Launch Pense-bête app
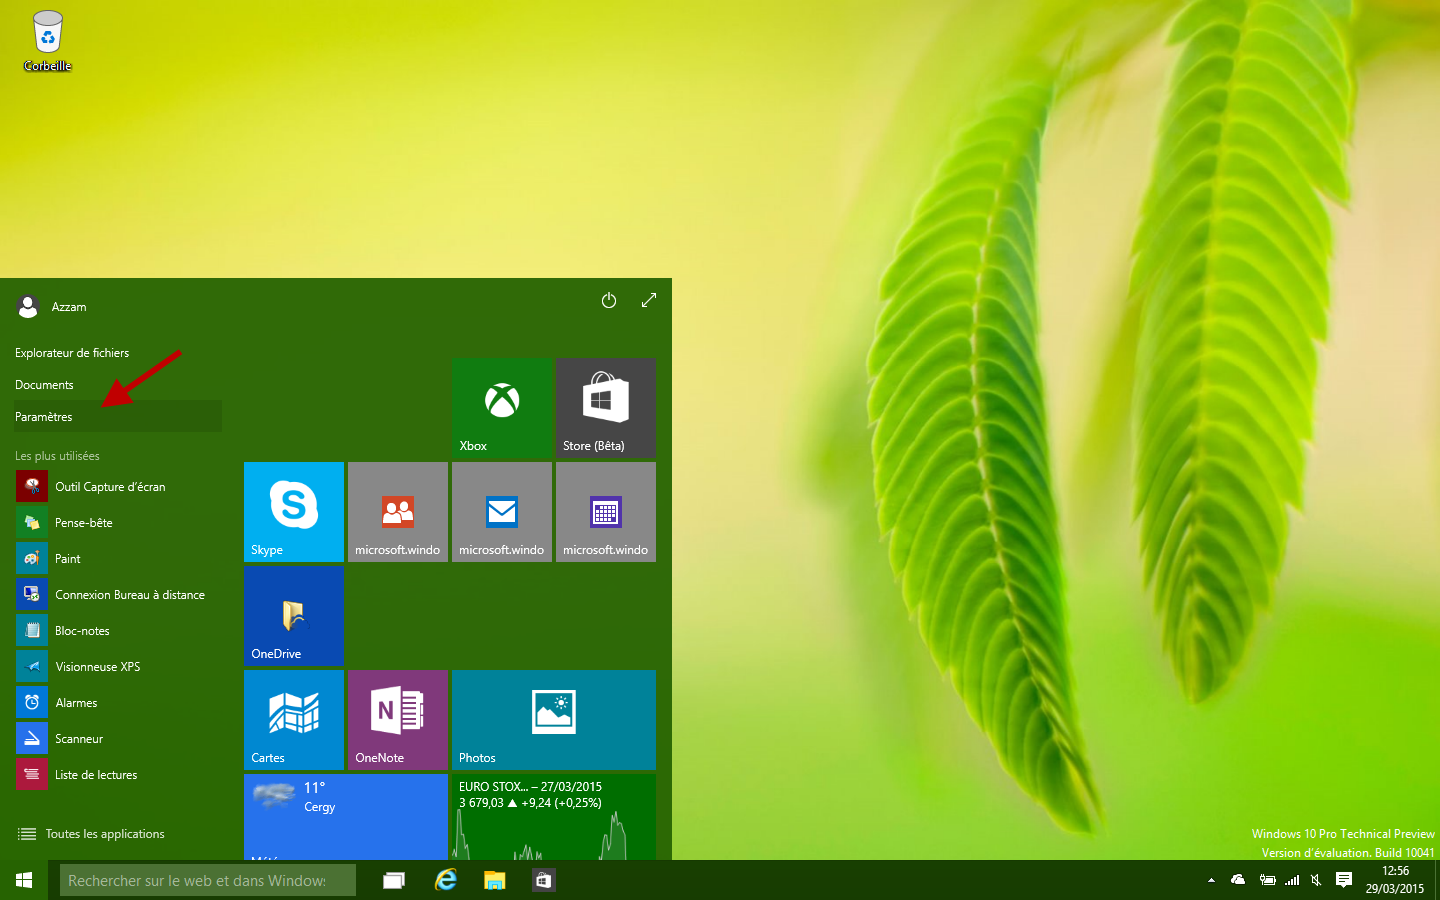This screenshot has height=900, width=1440. click(118, 522)
